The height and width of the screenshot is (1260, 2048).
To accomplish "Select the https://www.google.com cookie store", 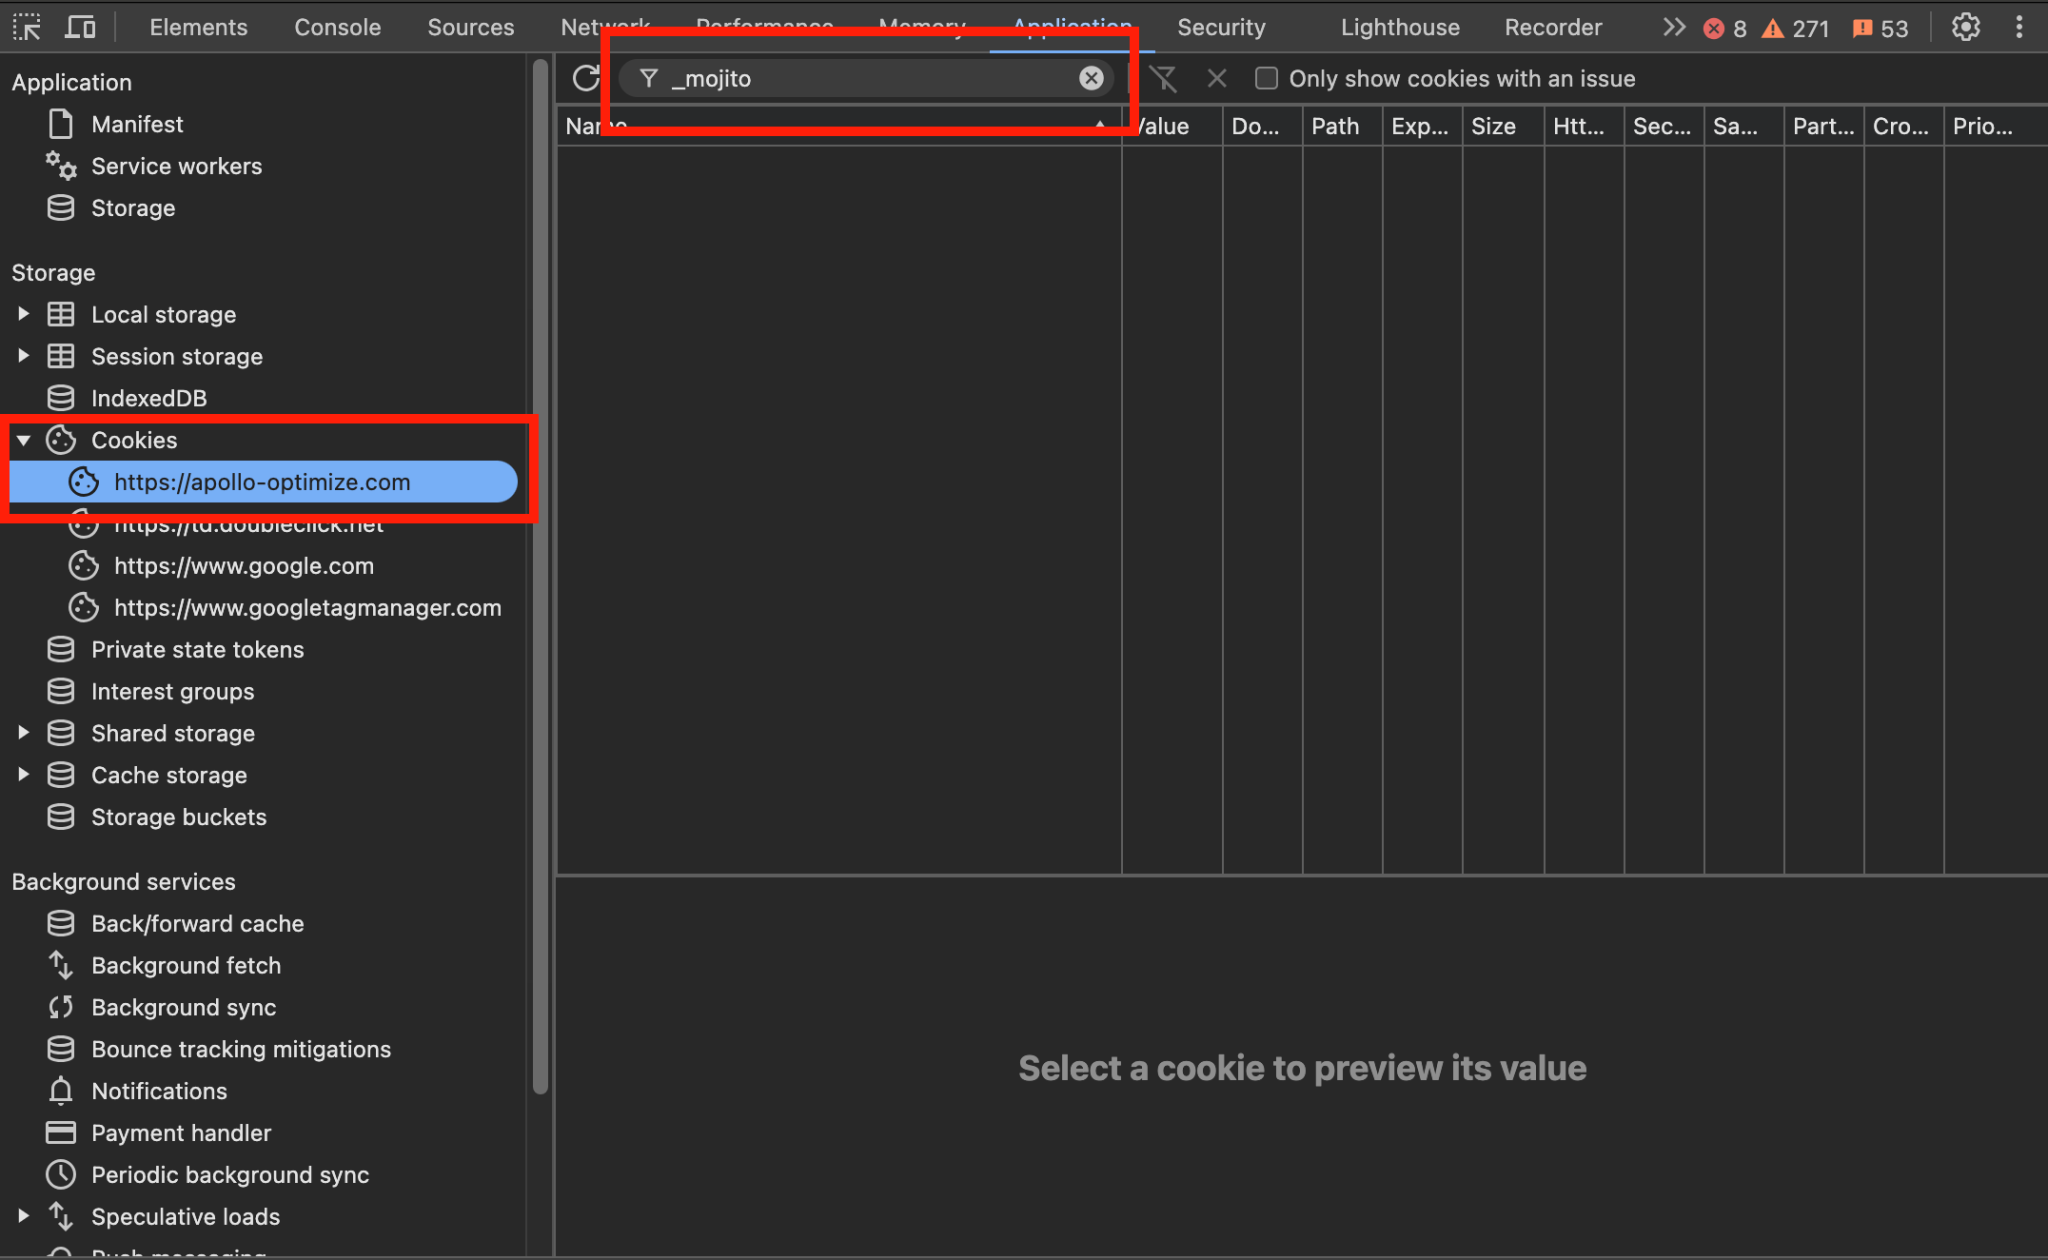I will (244, 565).
